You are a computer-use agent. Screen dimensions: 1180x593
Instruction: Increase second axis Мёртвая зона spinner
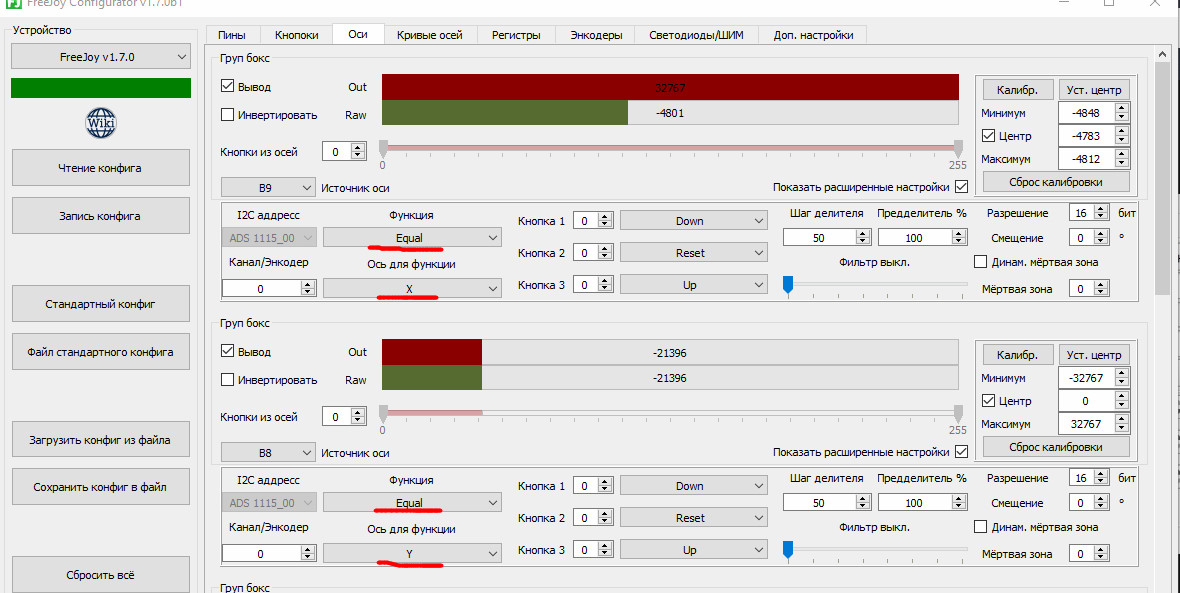[1101, 549]
